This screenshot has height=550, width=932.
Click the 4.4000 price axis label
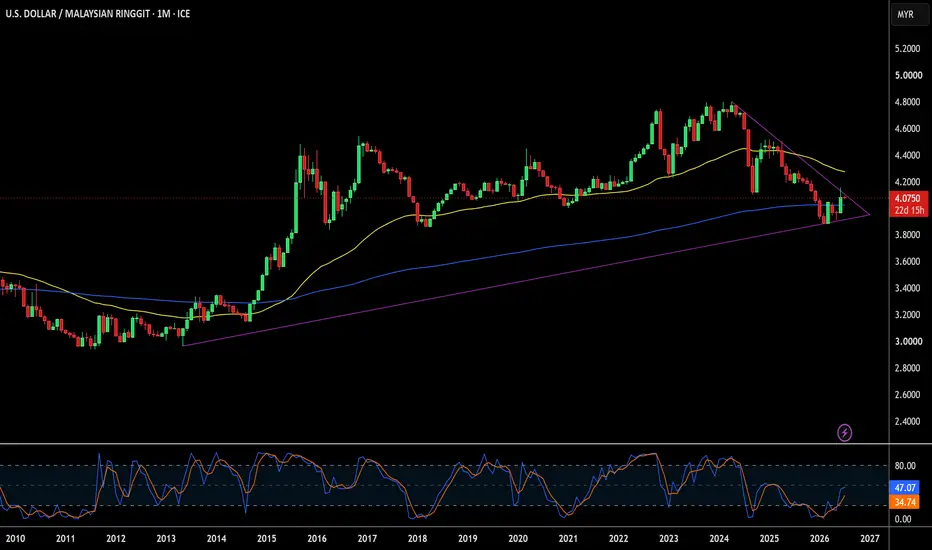click(908, 155)
